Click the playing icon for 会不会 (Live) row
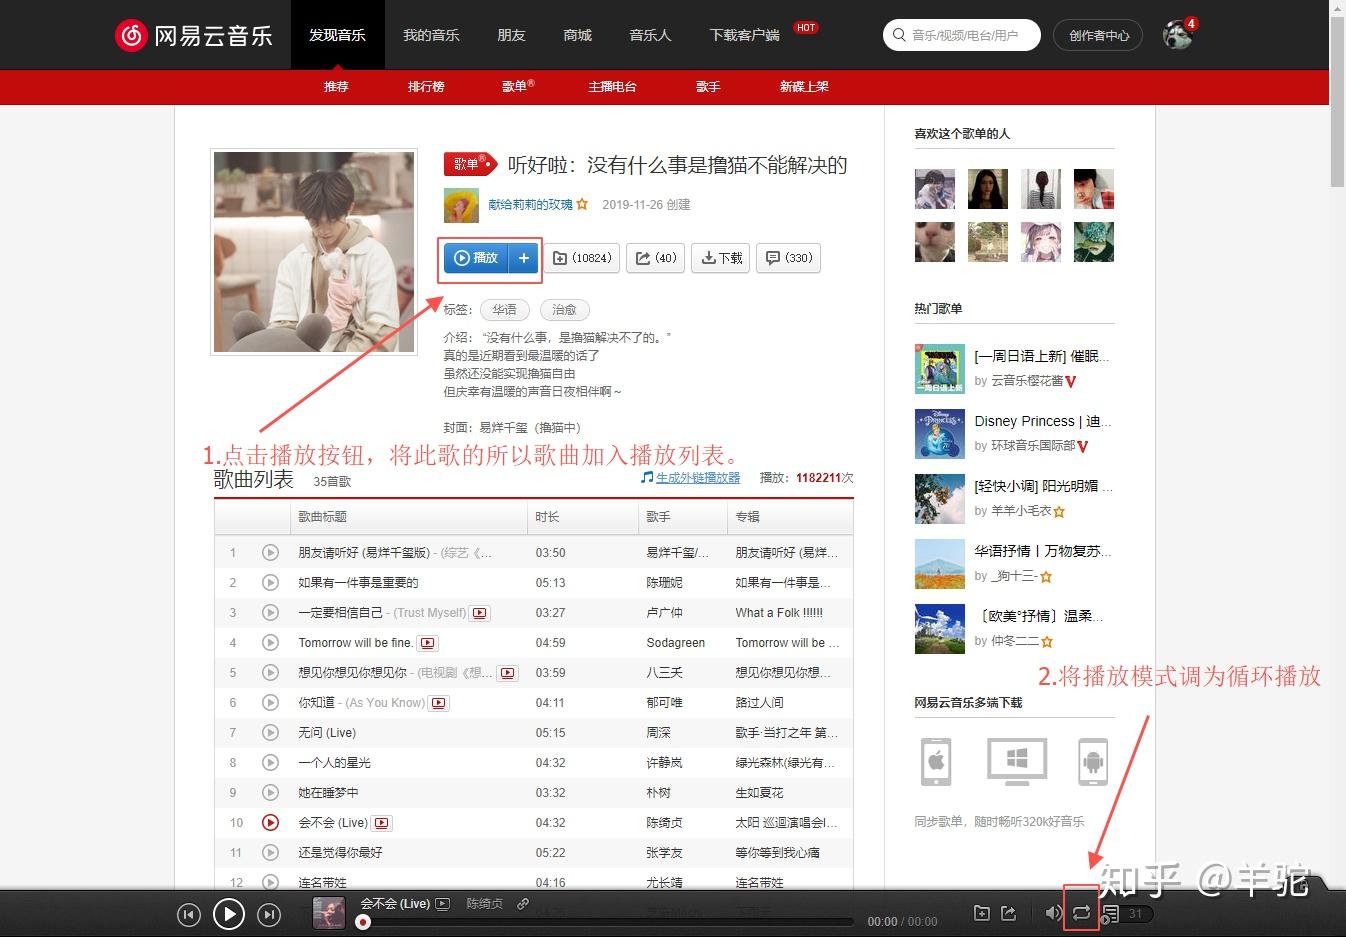 tap(270, 822)
